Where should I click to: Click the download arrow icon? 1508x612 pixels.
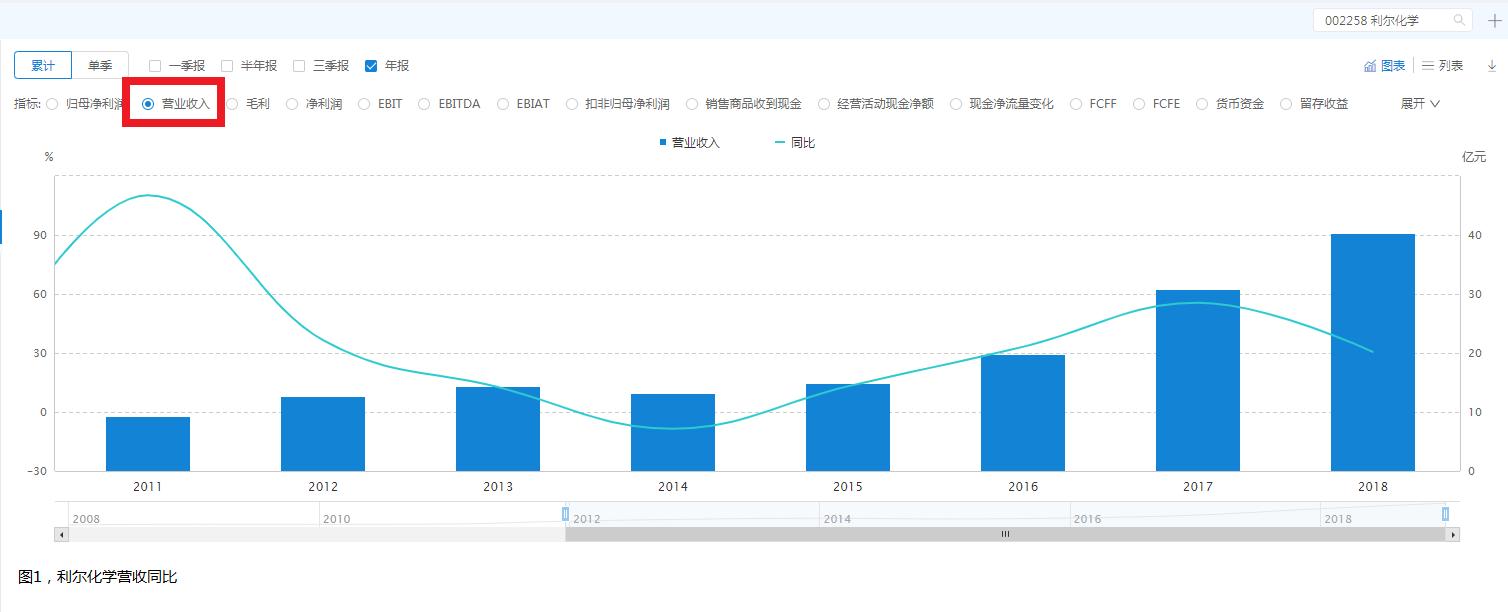(x=1491, y=66)
